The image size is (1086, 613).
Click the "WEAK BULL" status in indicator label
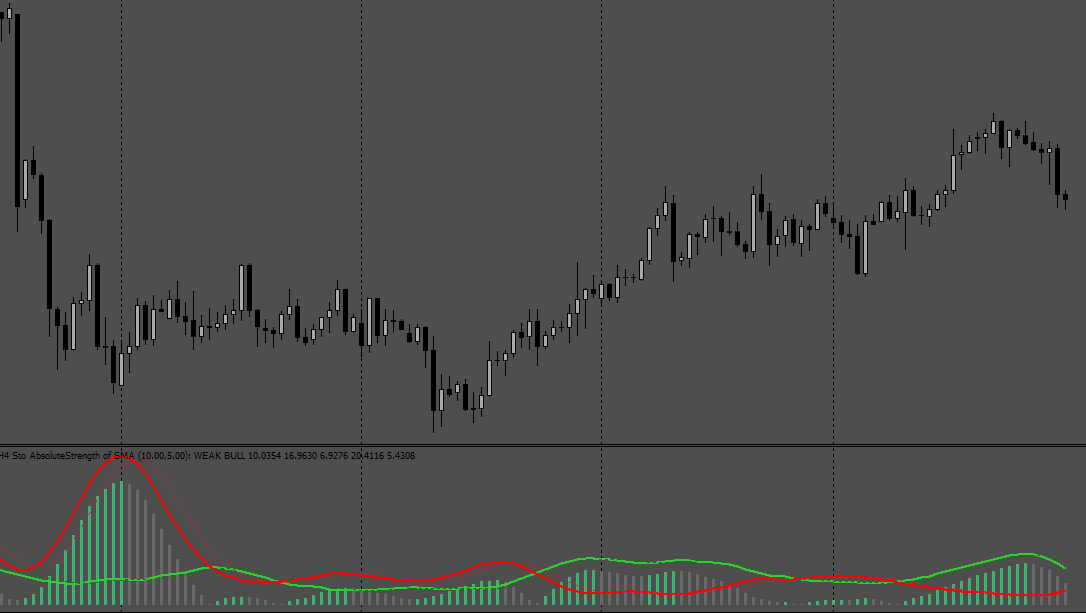click(219, 456)
